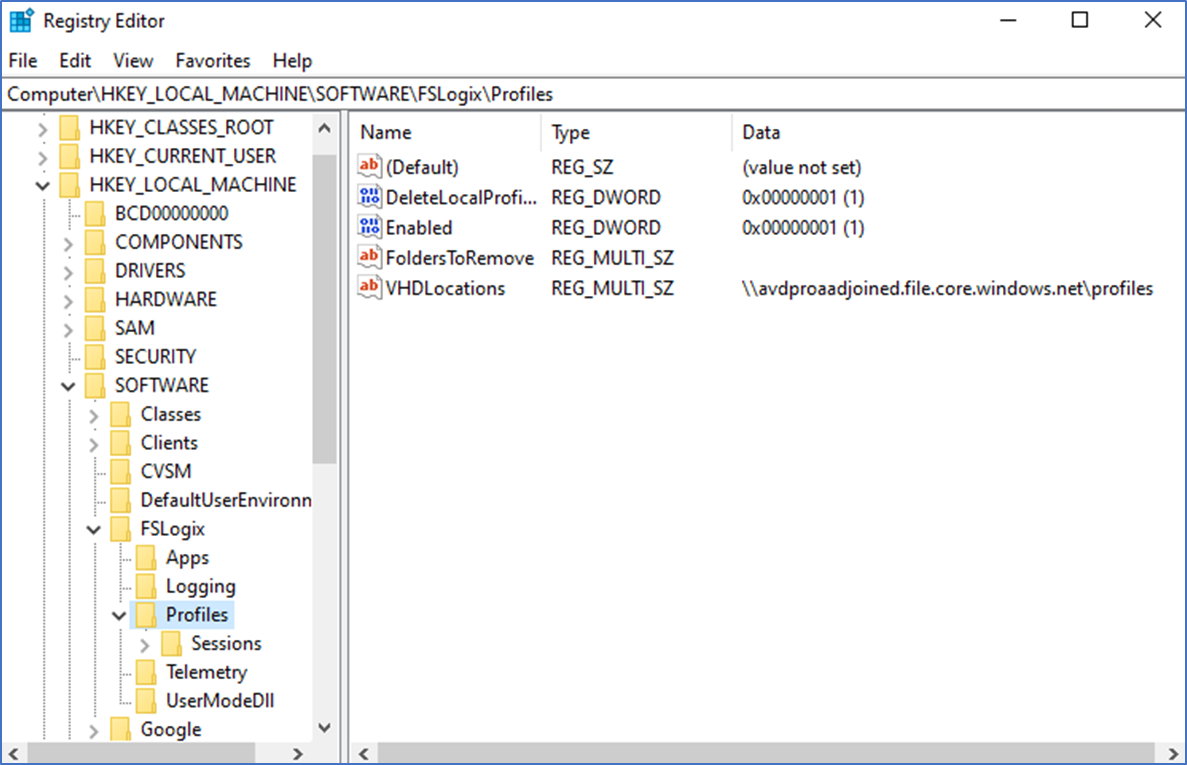Click the SAM folder icon
The width and height of the screenshot is (1187, 765).
[x=95, y=328]
